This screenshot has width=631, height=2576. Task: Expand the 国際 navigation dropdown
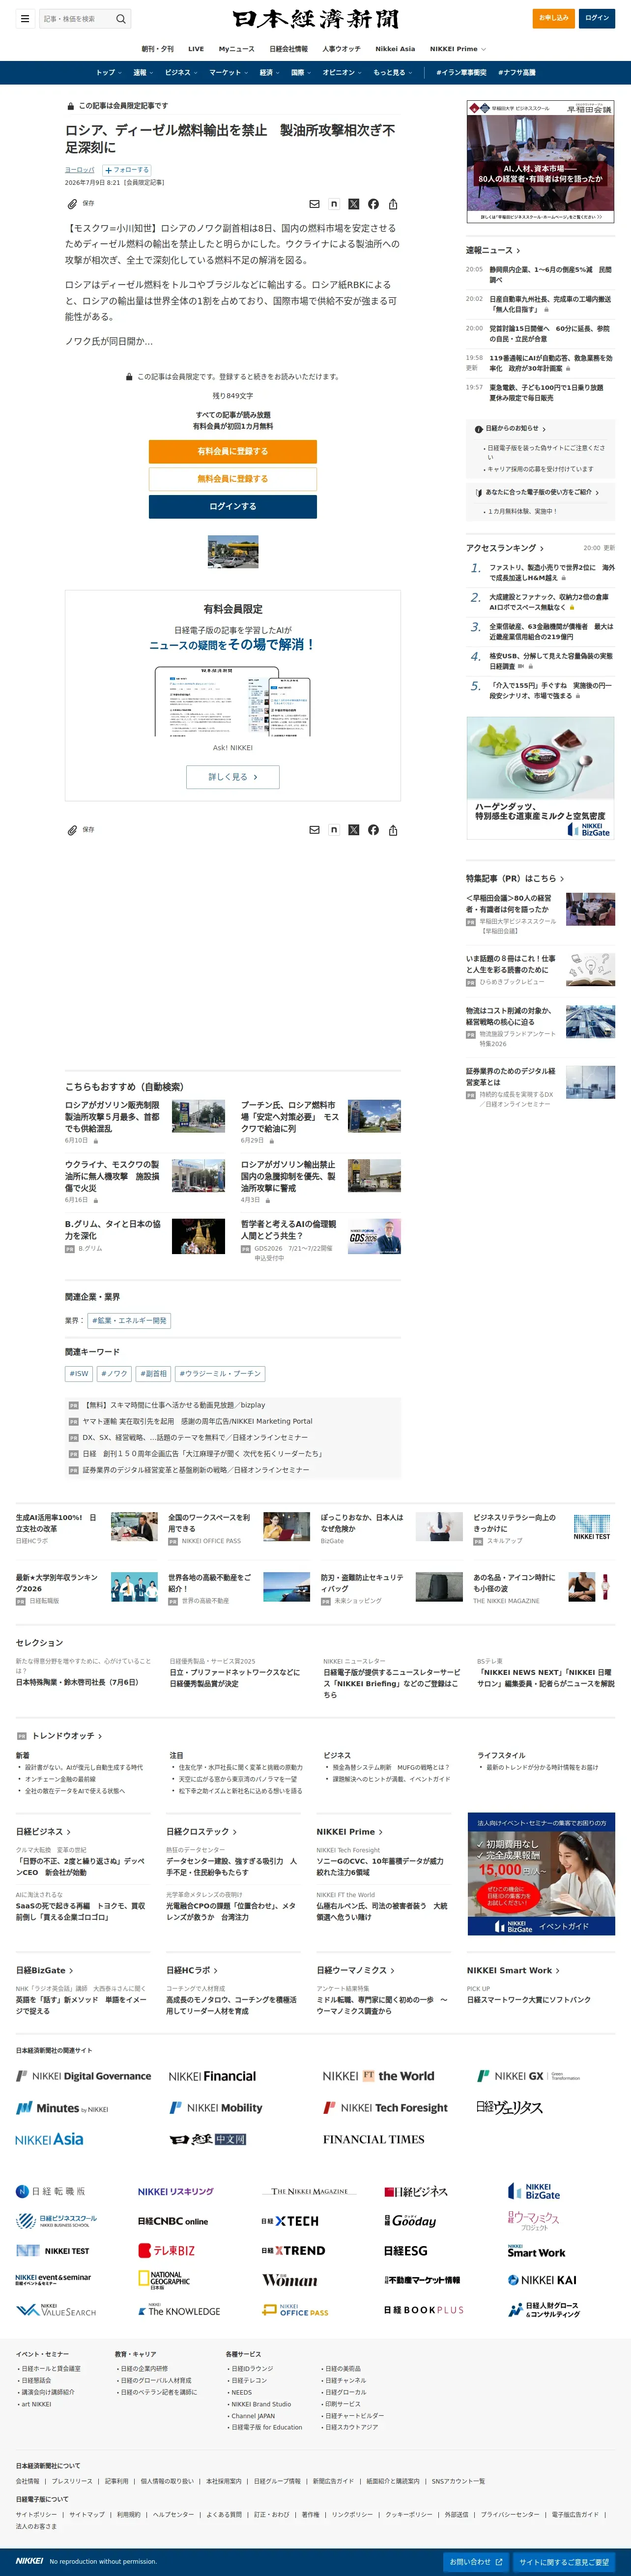pos(301,73)
